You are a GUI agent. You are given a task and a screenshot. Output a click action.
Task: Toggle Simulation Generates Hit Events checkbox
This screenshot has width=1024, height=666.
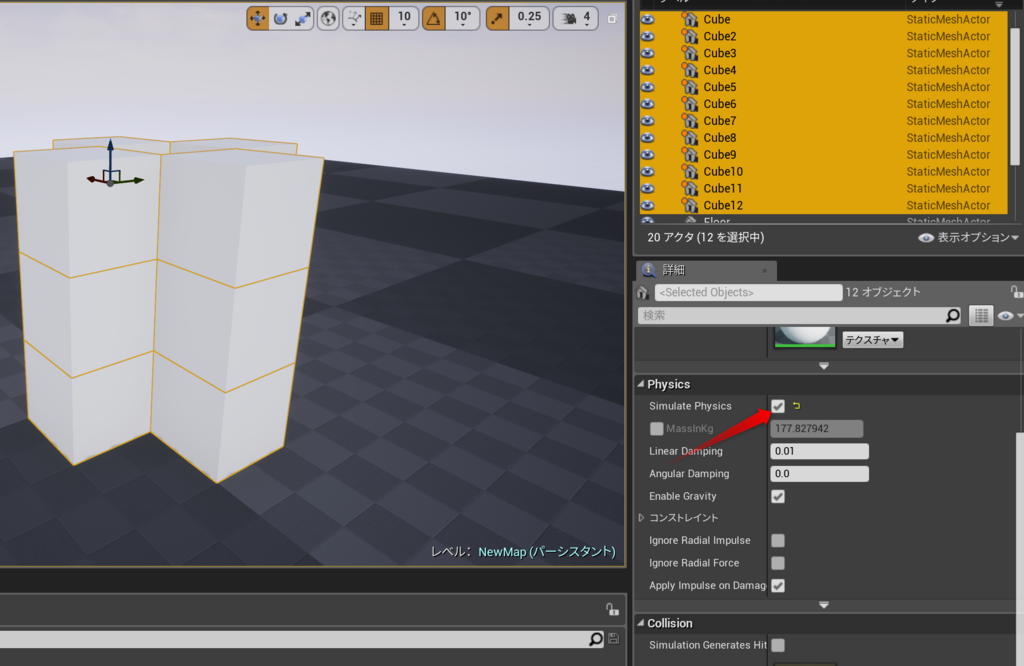[778, 645]
